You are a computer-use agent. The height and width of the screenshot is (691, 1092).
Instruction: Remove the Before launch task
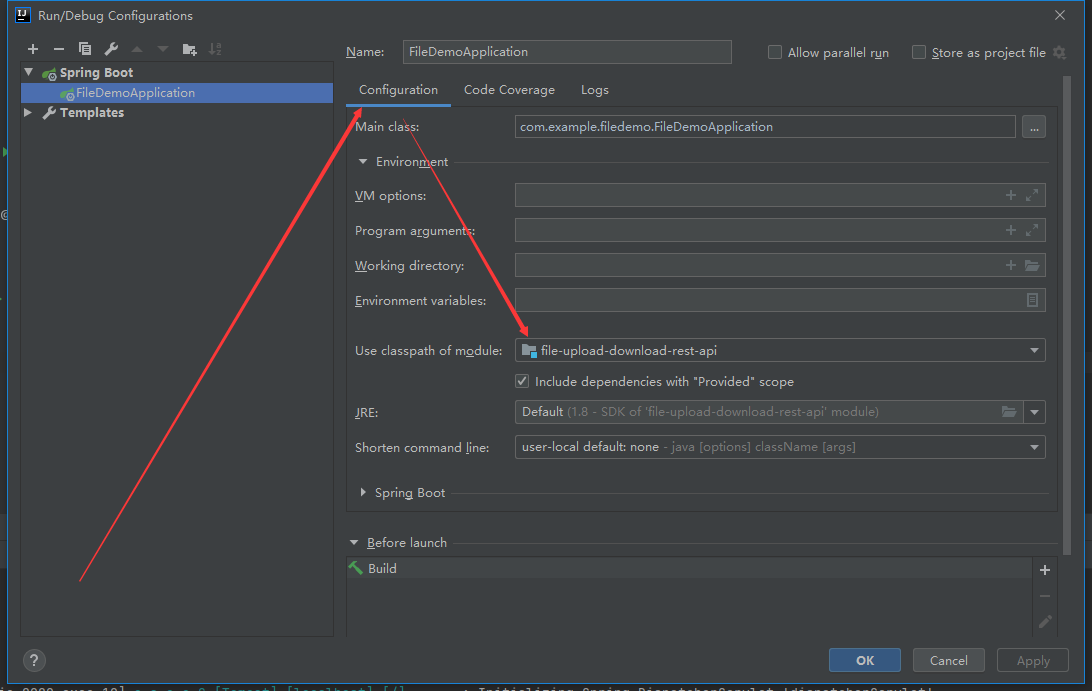pyautogui.click(x=1045, y=596)
